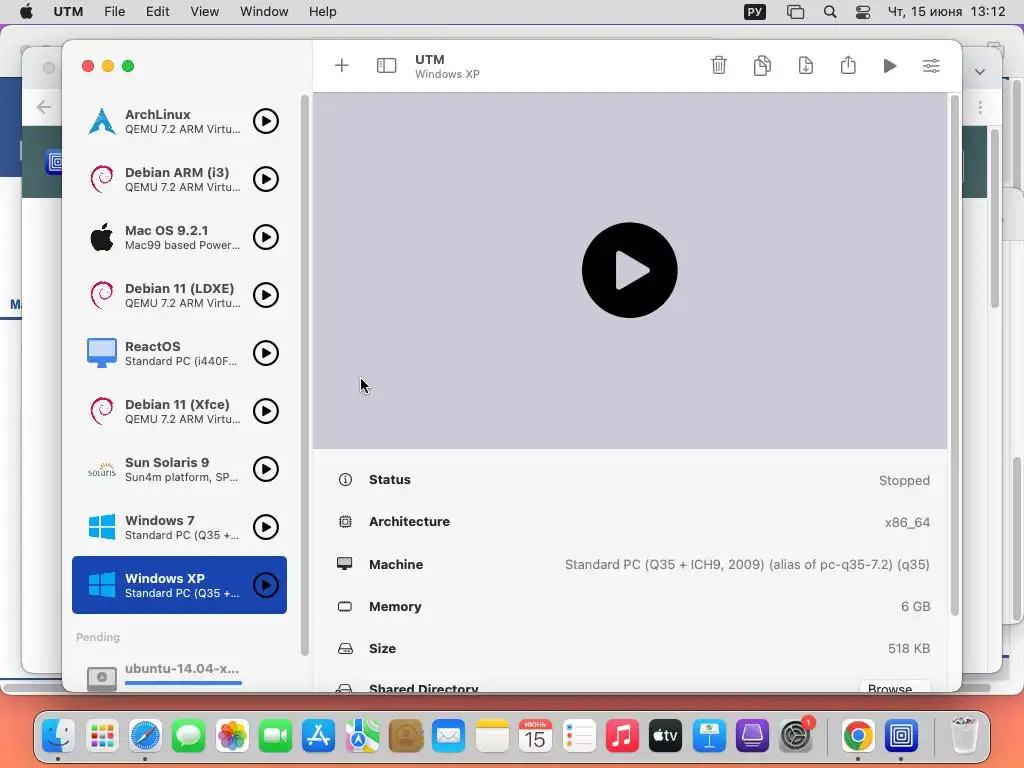Open UTM from the Dock
The height and width of the screenshot is (768, 1024).
(x=901, y=736)
